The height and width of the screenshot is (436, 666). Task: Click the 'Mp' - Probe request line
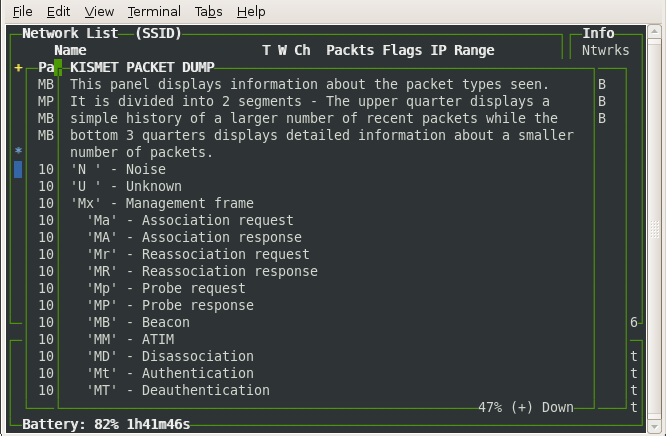pos(166,288)
